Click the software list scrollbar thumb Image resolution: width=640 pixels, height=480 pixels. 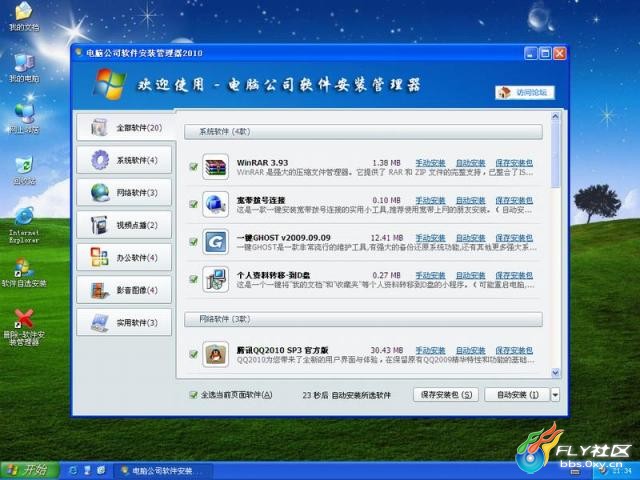click(x=555, y=154)
